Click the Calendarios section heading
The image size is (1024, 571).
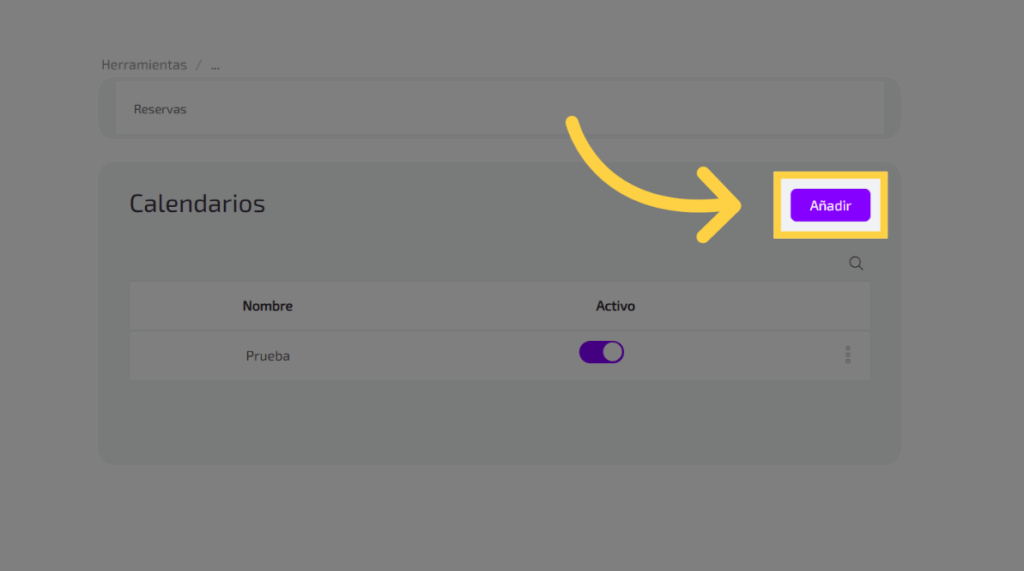[x=197, y=204]
